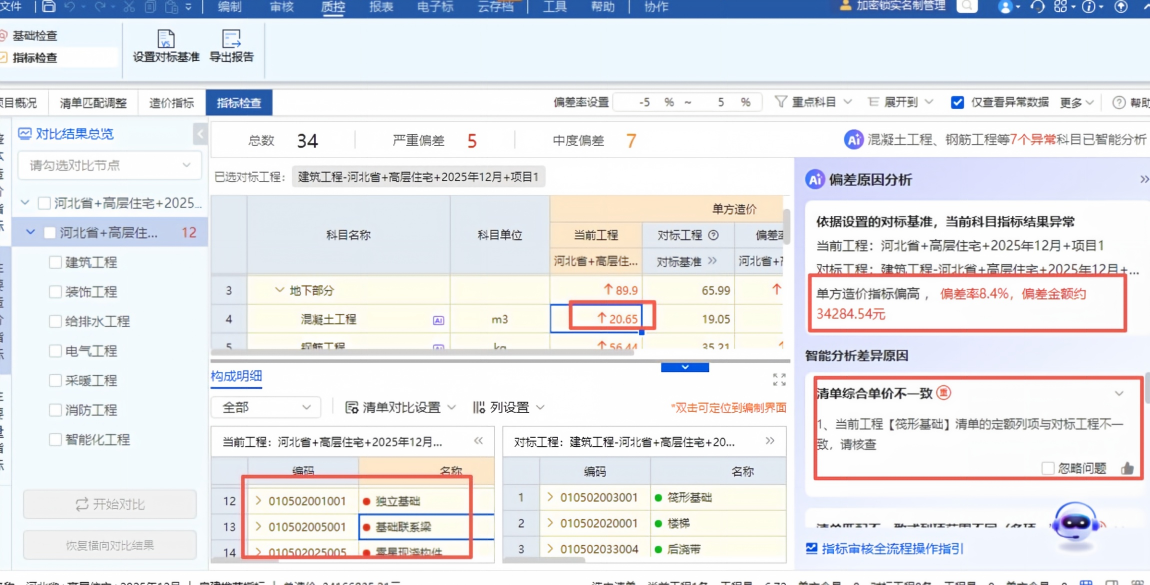
Task: Expand row 010502001001 独立基础
Action: pos(258,501)
